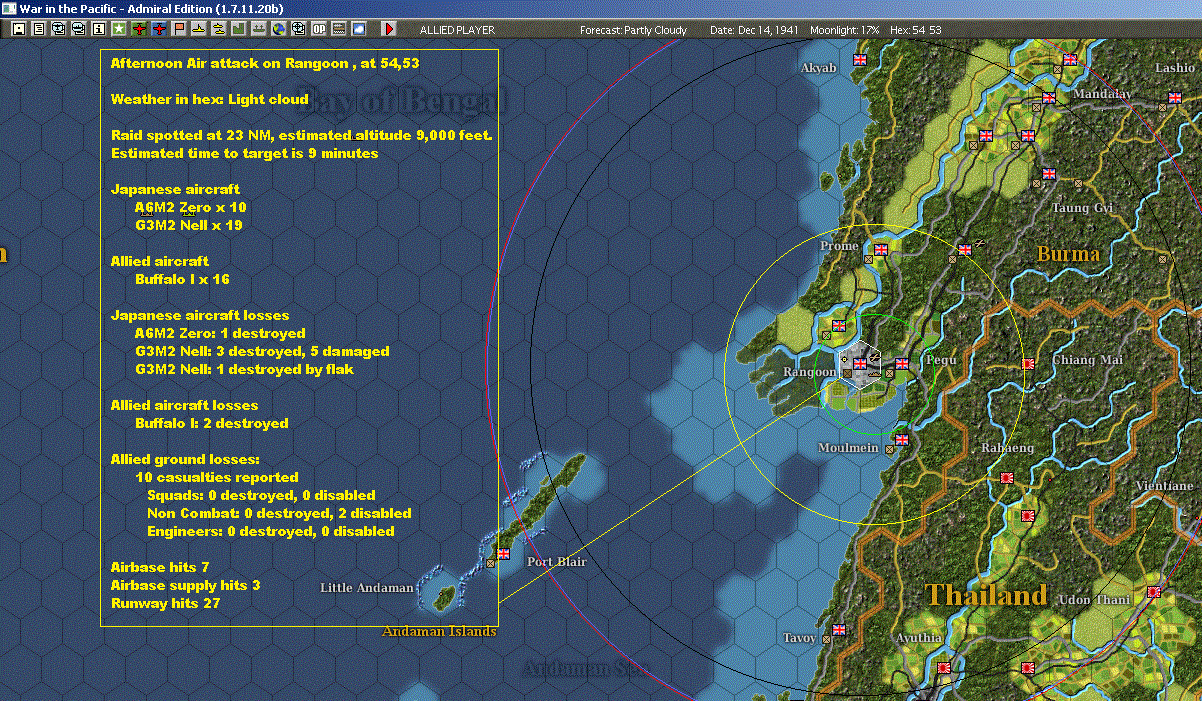1202x701 pixels.
Task: Click the monitor icon next to the info icon
Action: point(79,29)
